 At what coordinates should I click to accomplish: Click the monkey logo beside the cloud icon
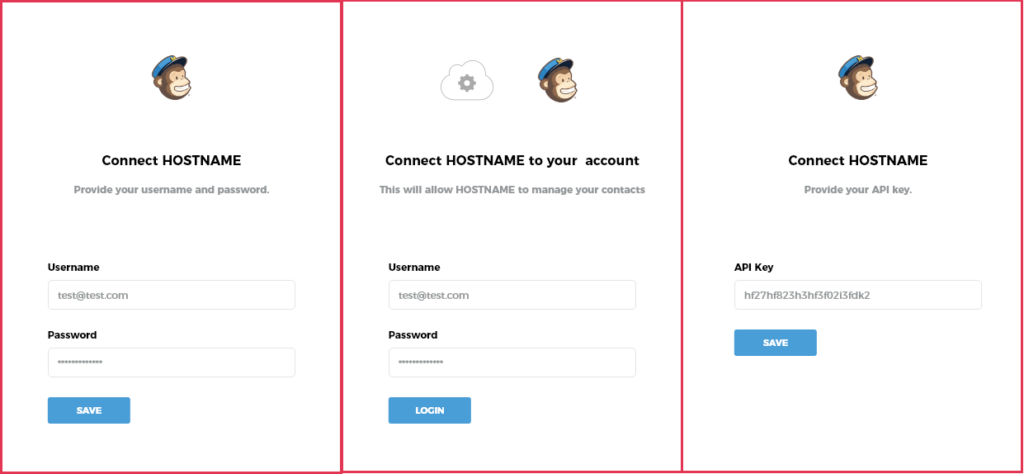click(x=558, y=78)
